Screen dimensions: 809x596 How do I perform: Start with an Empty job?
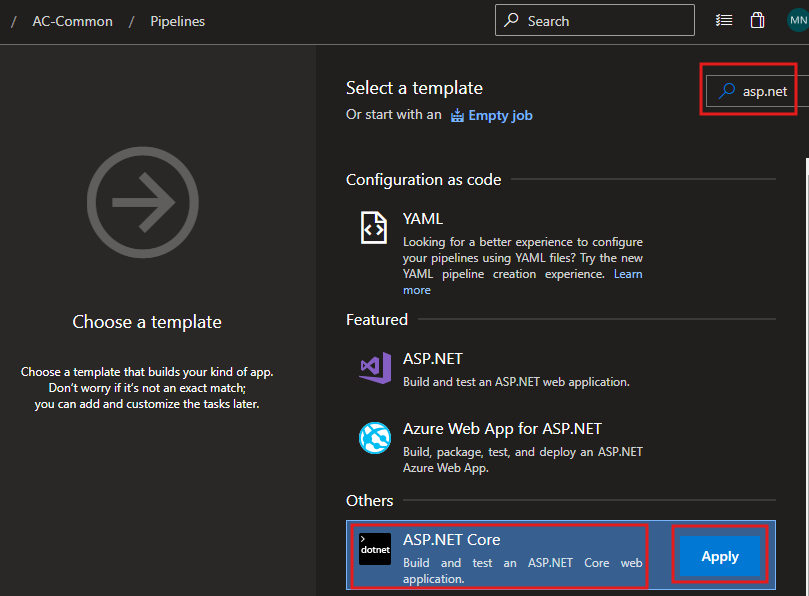[x=500, y=115]
